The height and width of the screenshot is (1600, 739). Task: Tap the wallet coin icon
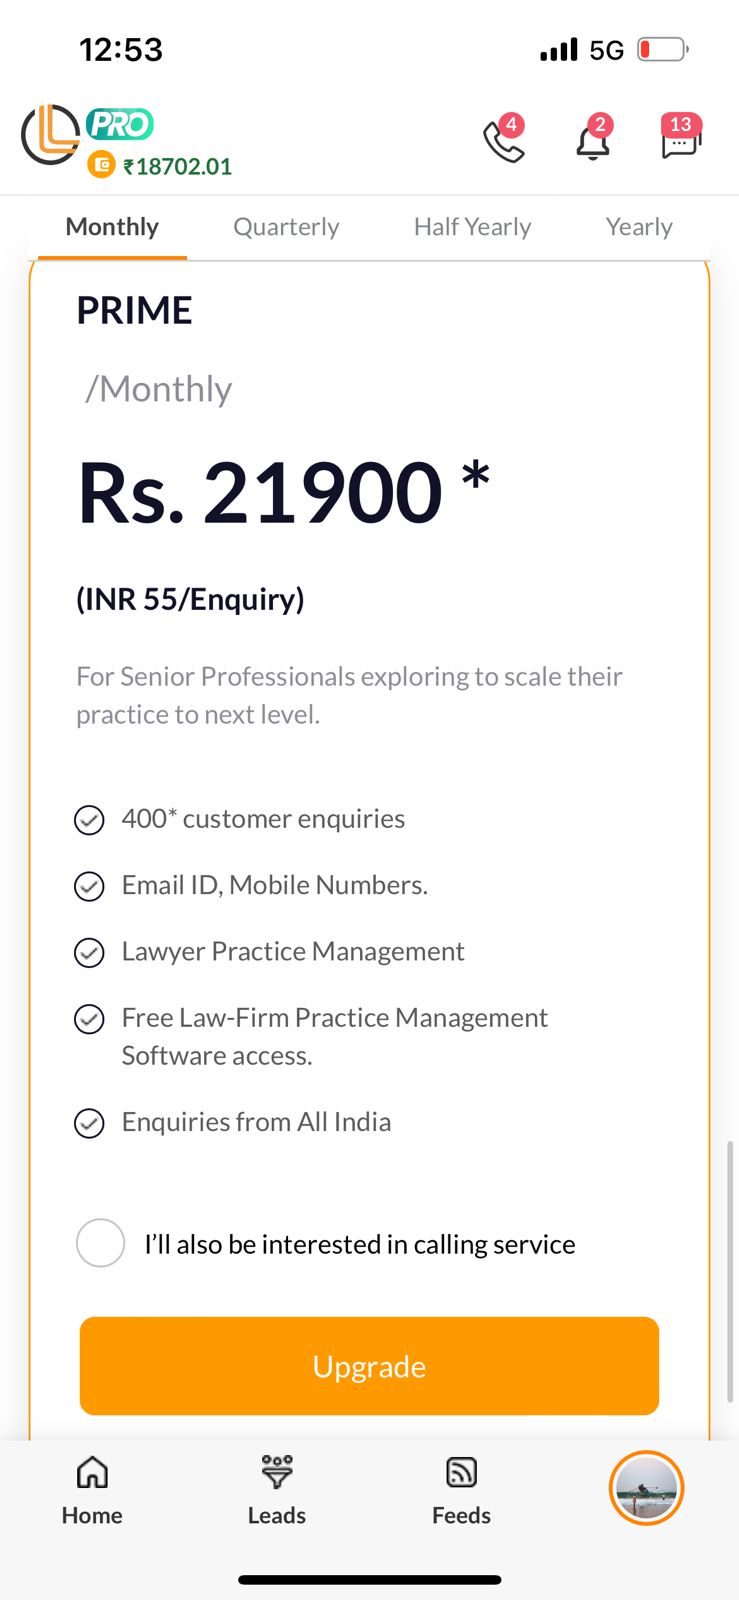pos(101,164)
